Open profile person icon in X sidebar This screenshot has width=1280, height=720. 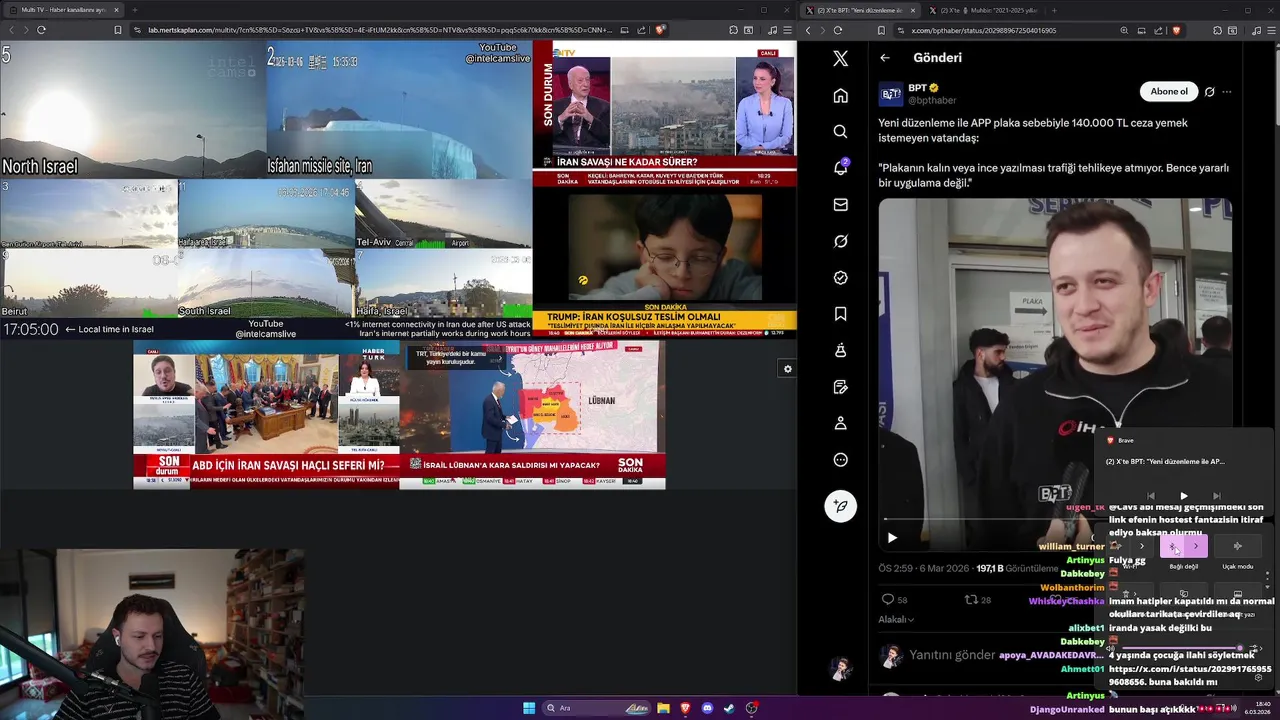tap(840, 423)
